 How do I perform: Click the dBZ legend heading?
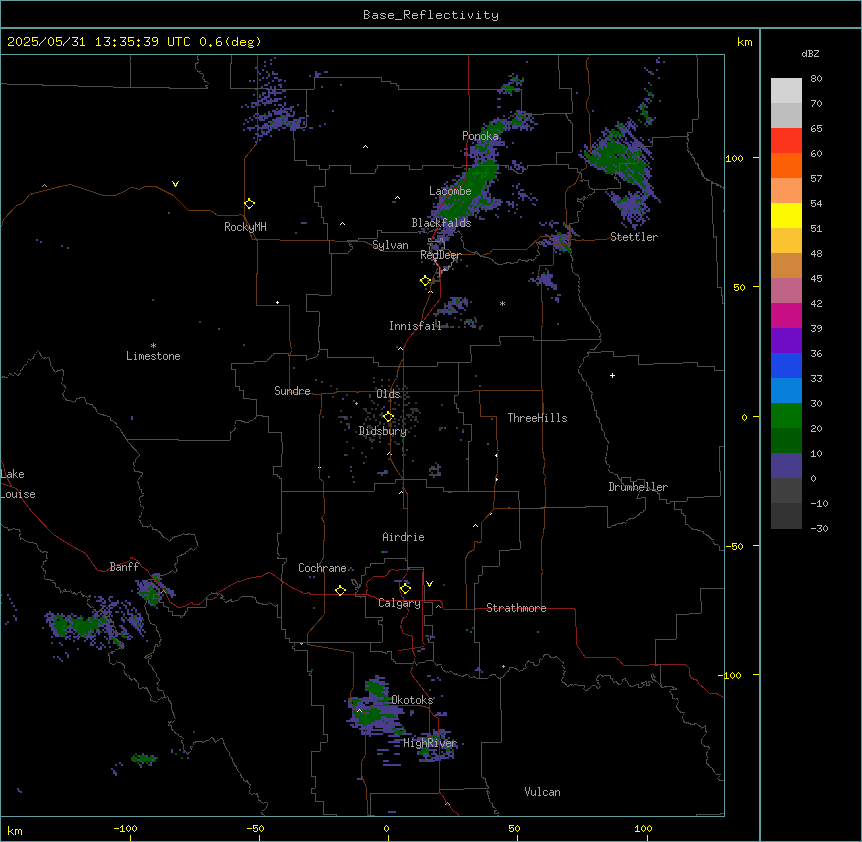tap(810, 53)
